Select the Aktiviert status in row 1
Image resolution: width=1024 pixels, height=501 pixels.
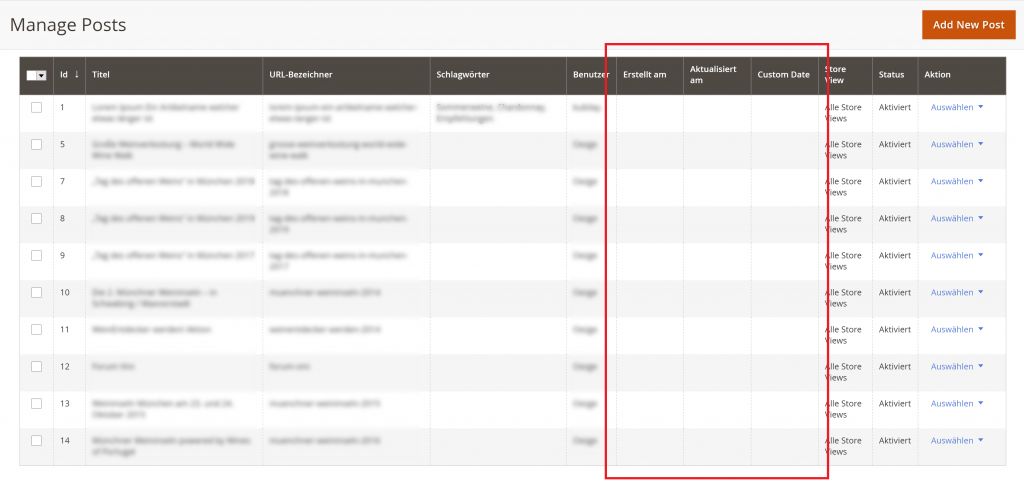[x=895, y=107]
